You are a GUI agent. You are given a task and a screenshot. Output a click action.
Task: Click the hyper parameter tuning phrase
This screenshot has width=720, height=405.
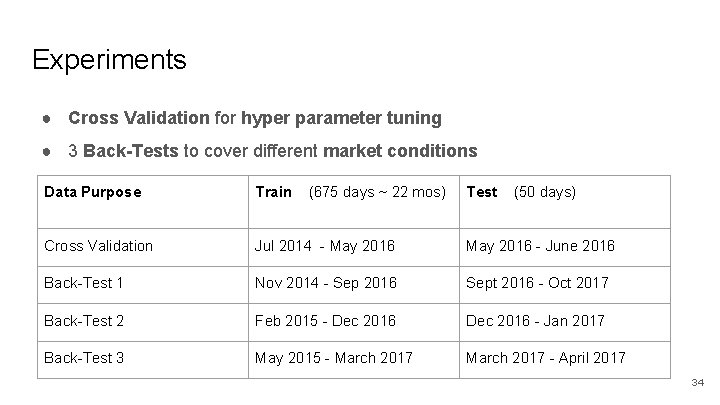point(341,118)
